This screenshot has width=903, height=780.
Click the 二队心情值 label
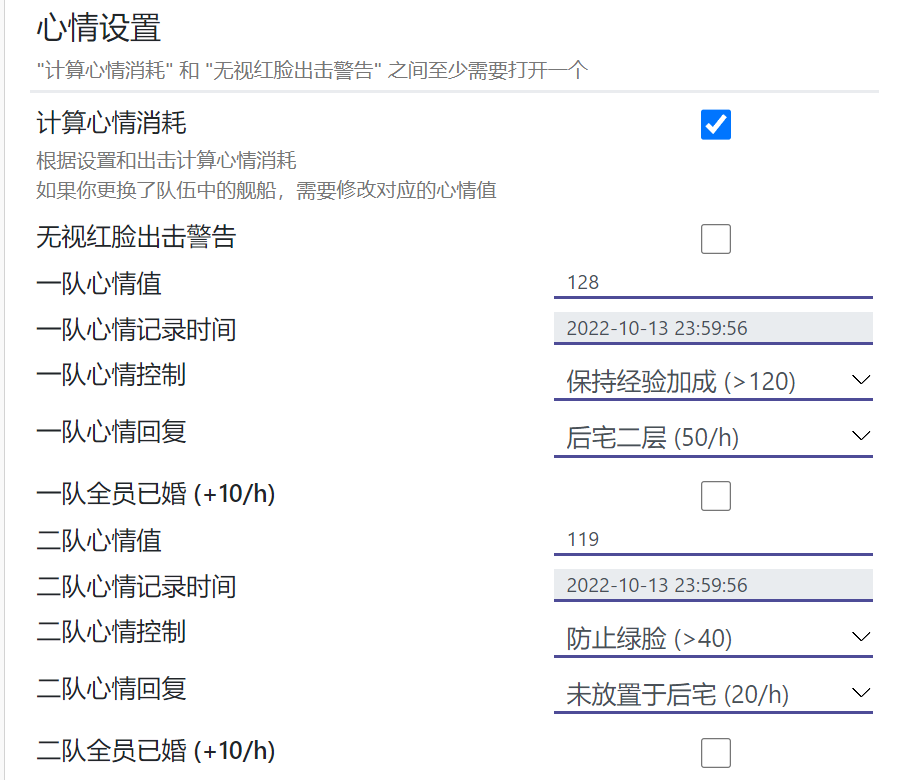[98, 540]
